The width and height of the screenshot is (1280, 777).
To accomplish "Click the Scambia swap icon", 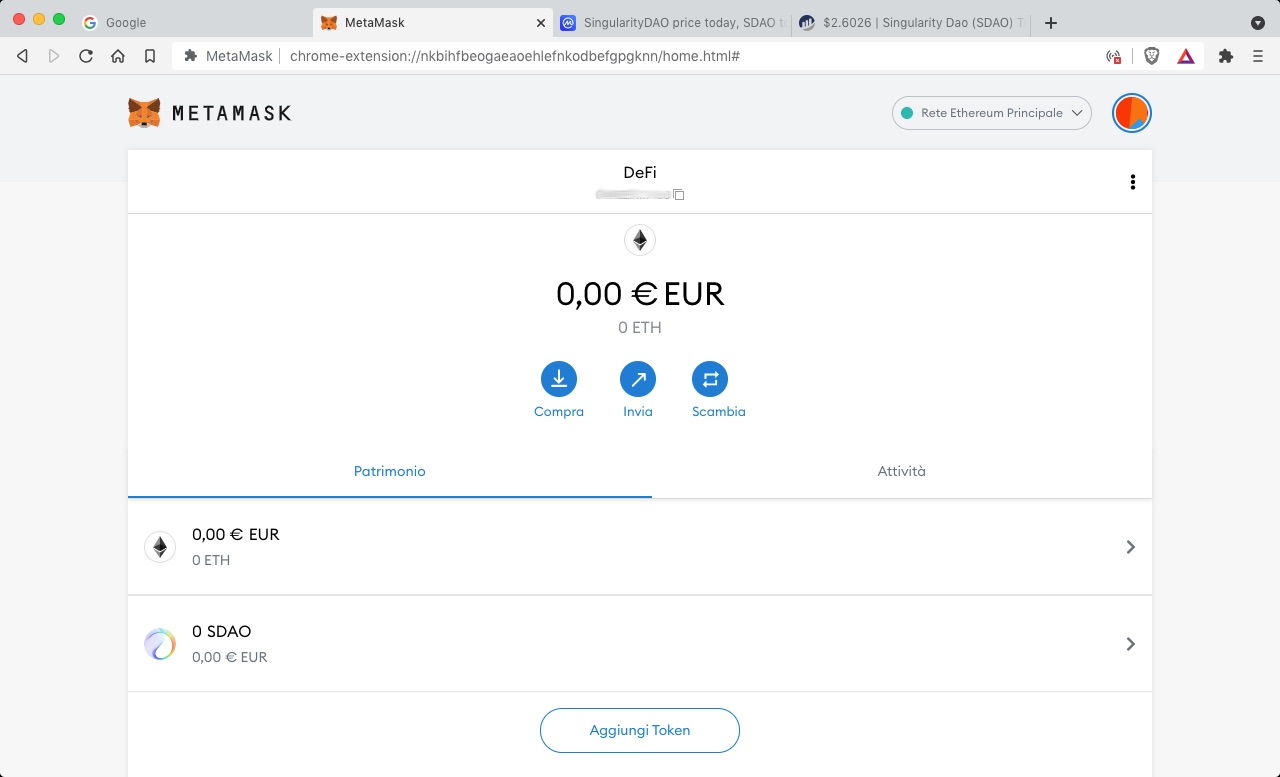I will tap(710, 379).
